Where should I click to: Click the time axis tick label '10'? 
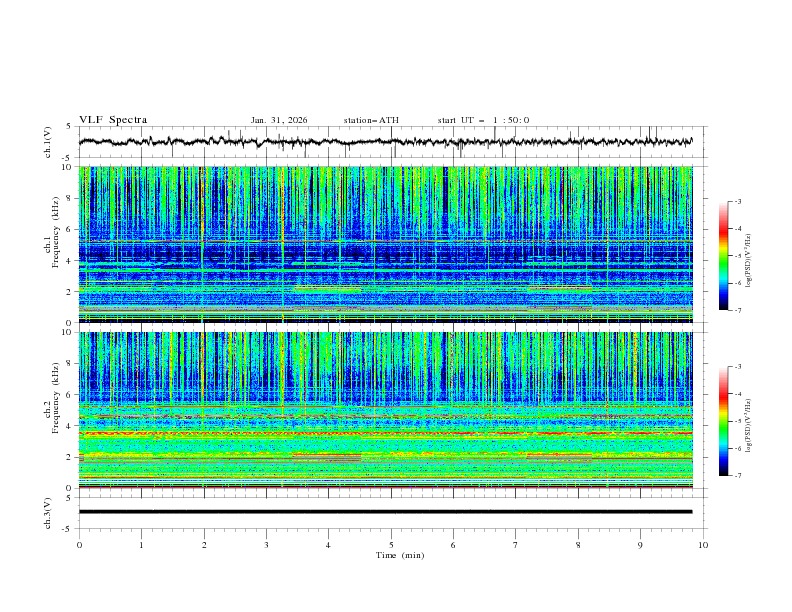pos(703,545)
